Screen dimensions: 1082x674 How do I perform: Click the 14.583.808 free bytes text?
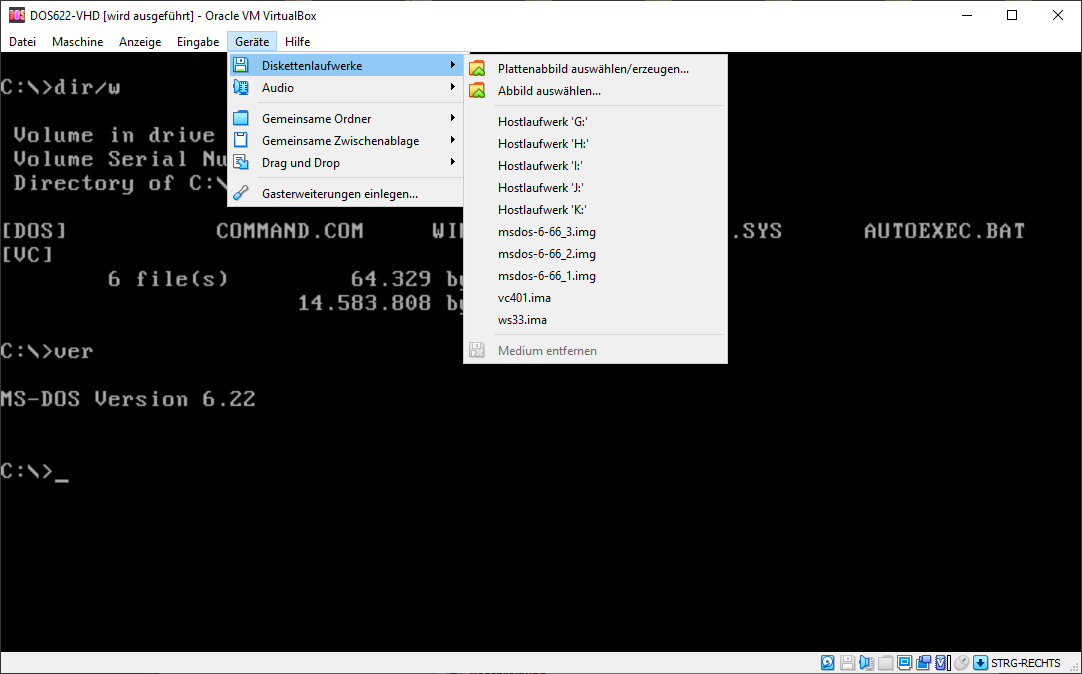(365, 303)
